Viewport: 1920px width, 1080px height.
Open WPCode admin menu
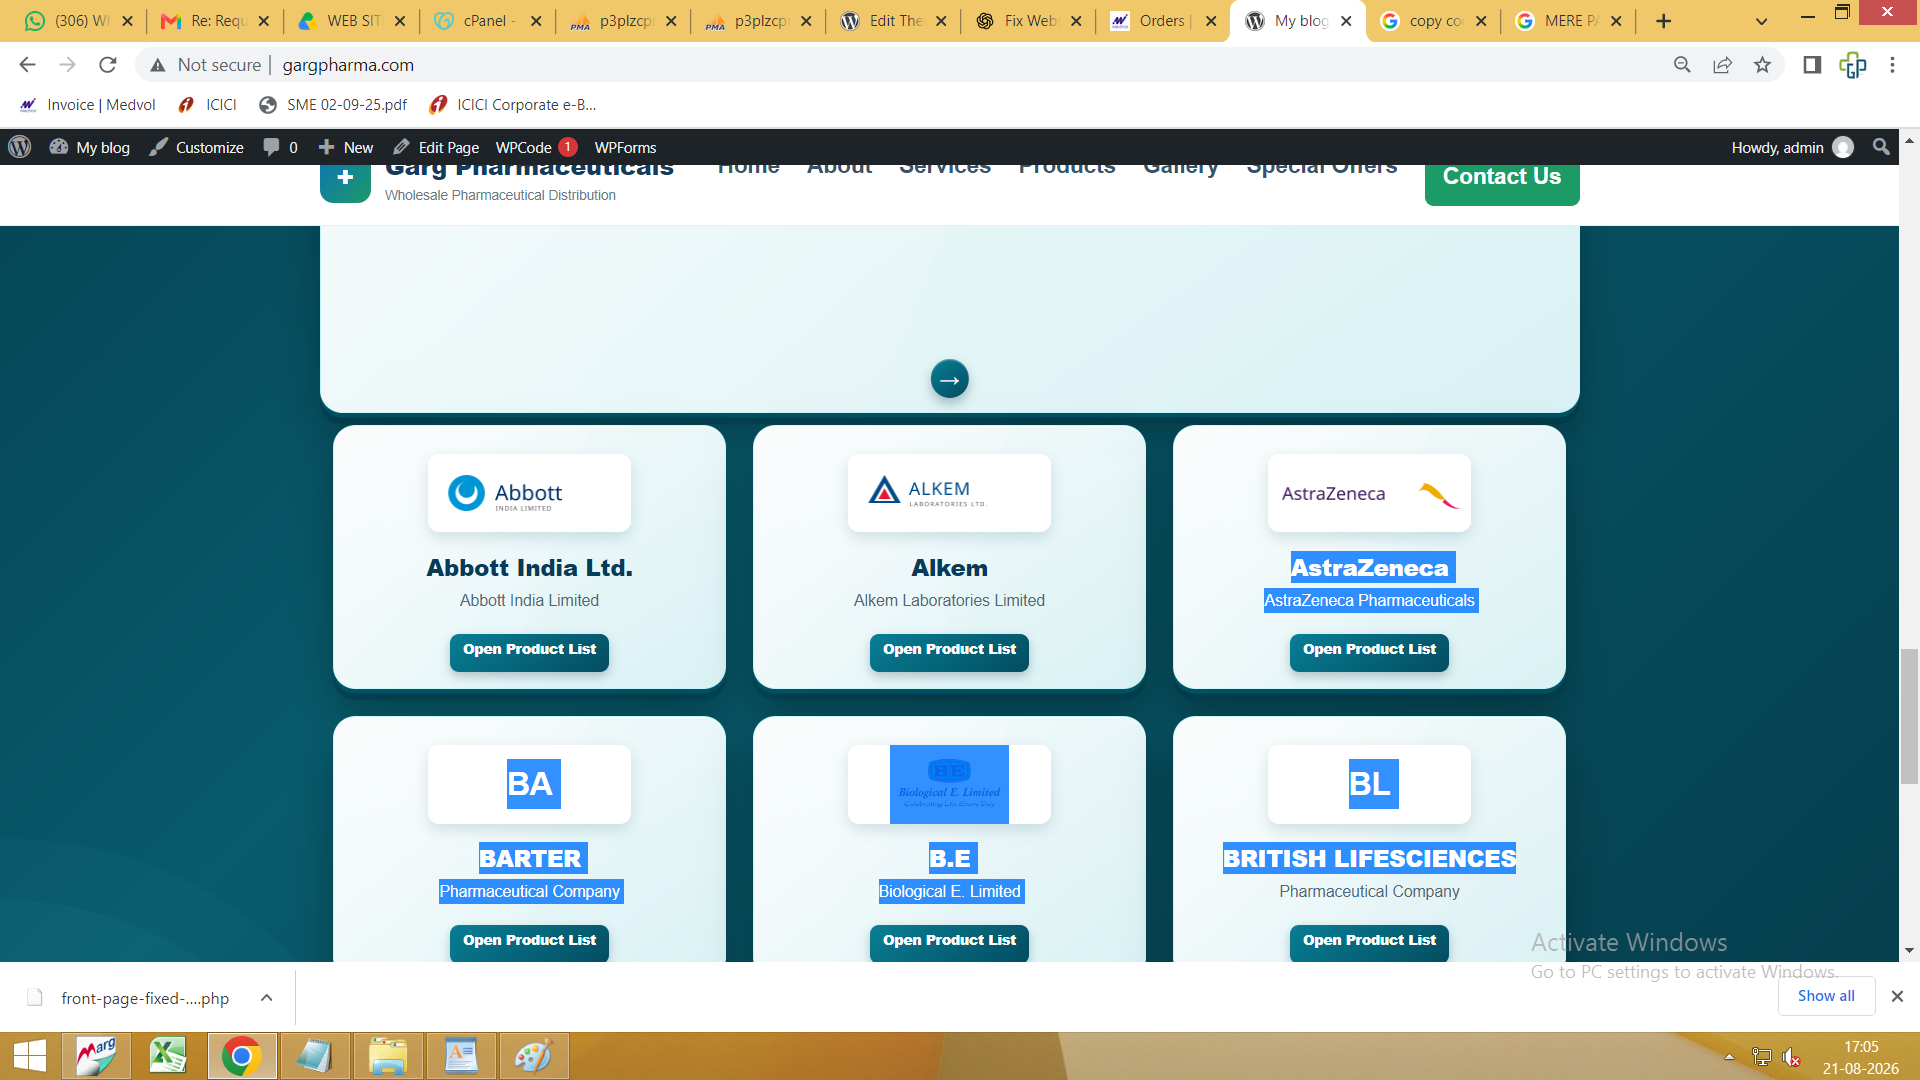coord(536,147)
